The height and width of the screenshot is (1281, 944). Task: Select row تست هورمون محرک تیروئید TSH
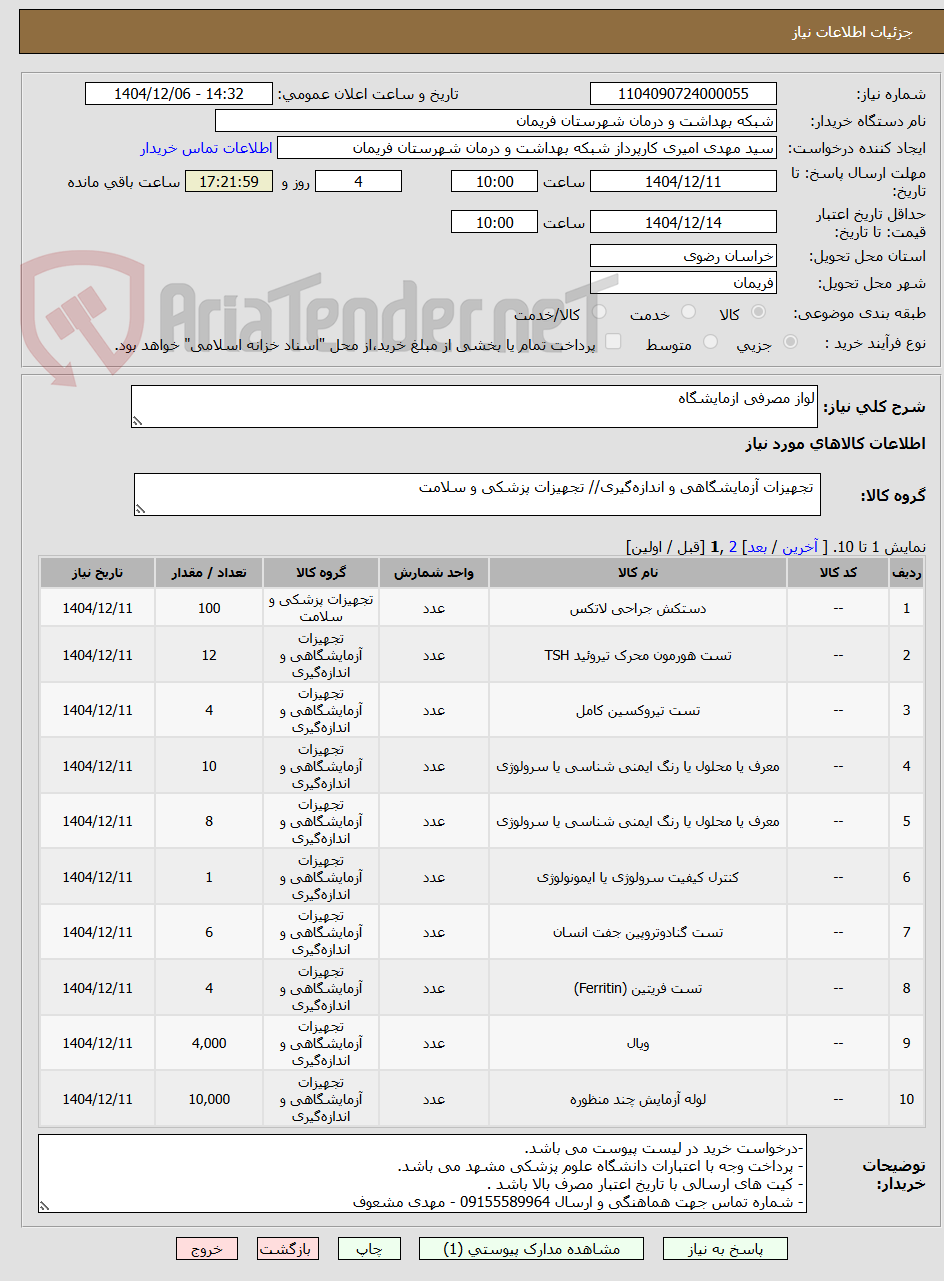(482, 655)
